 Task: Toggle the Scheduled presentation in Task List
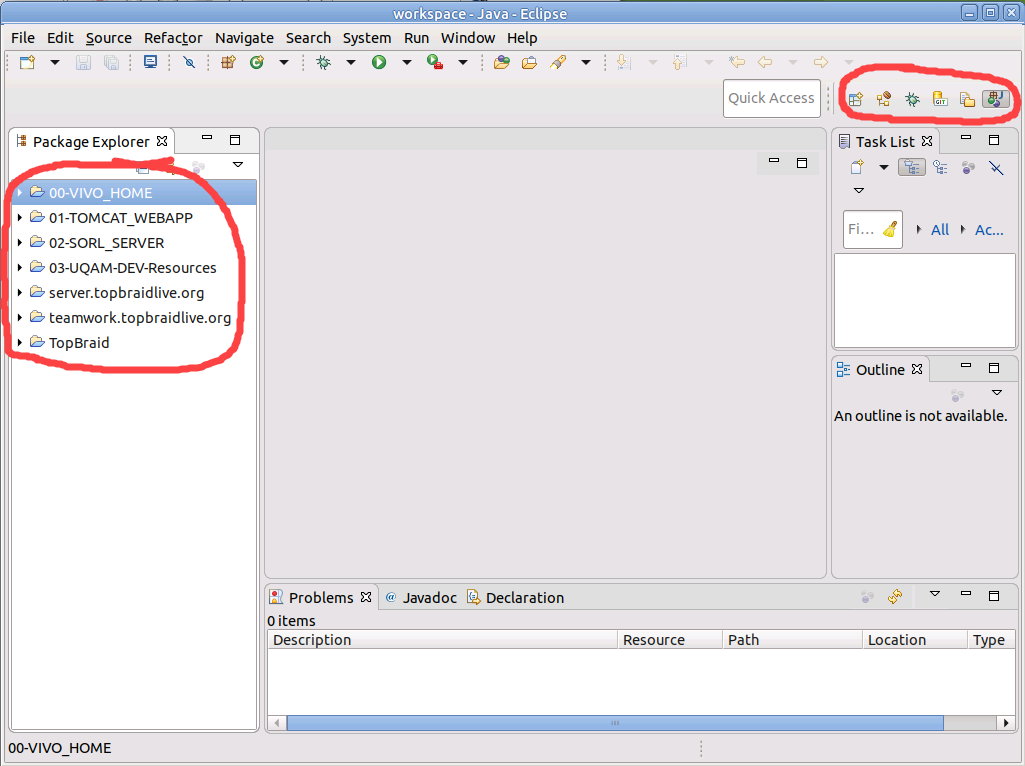941,167
